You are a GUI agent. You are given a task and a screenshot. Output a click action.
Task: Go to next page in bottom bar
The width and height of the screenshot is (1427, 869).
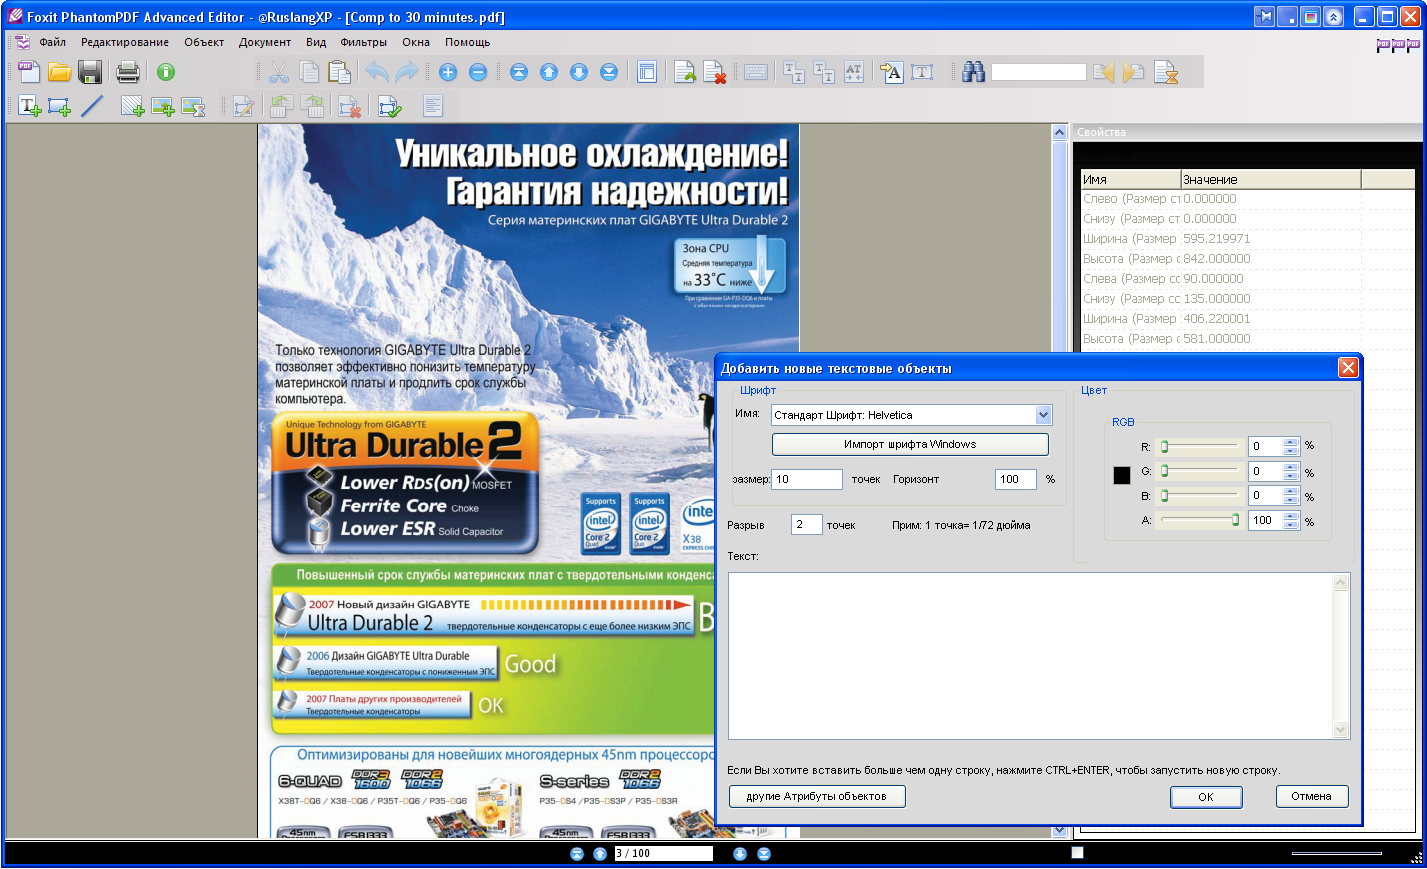pyautogui.click(x=740, y=854)
